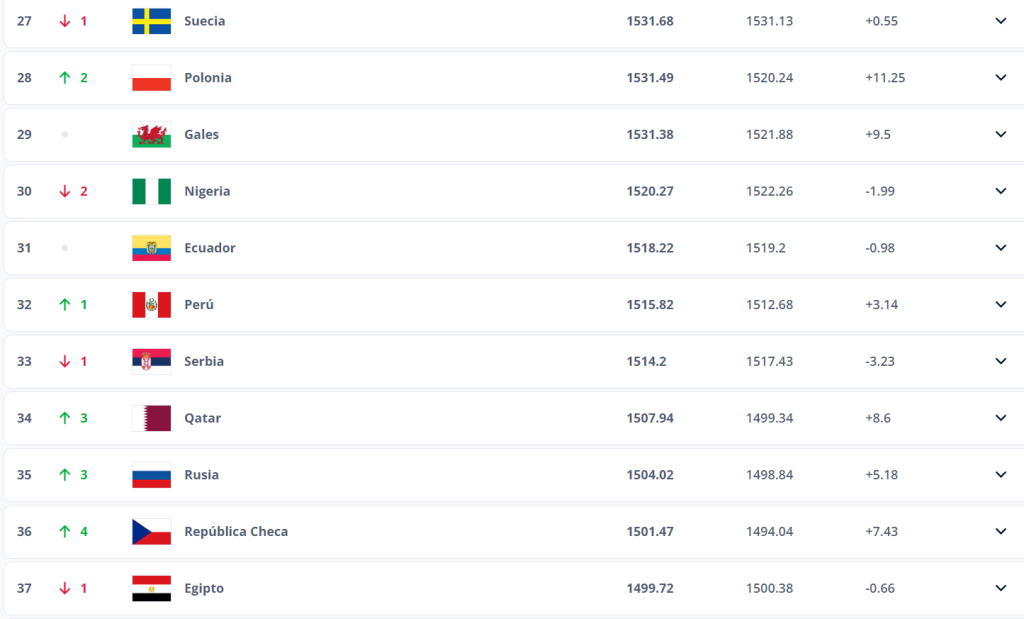
Task: Click the Sweden flag icon
Action: pos(151,21)
